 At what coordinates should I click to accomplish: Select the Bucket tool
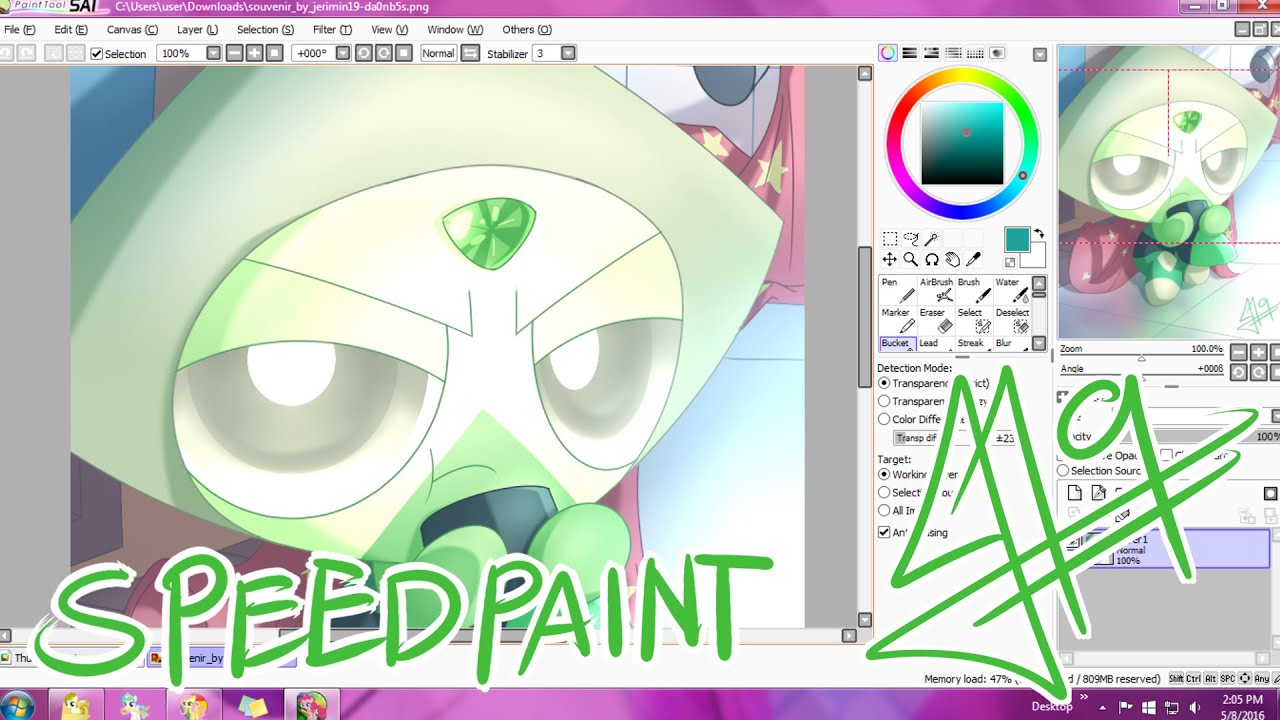898,343
